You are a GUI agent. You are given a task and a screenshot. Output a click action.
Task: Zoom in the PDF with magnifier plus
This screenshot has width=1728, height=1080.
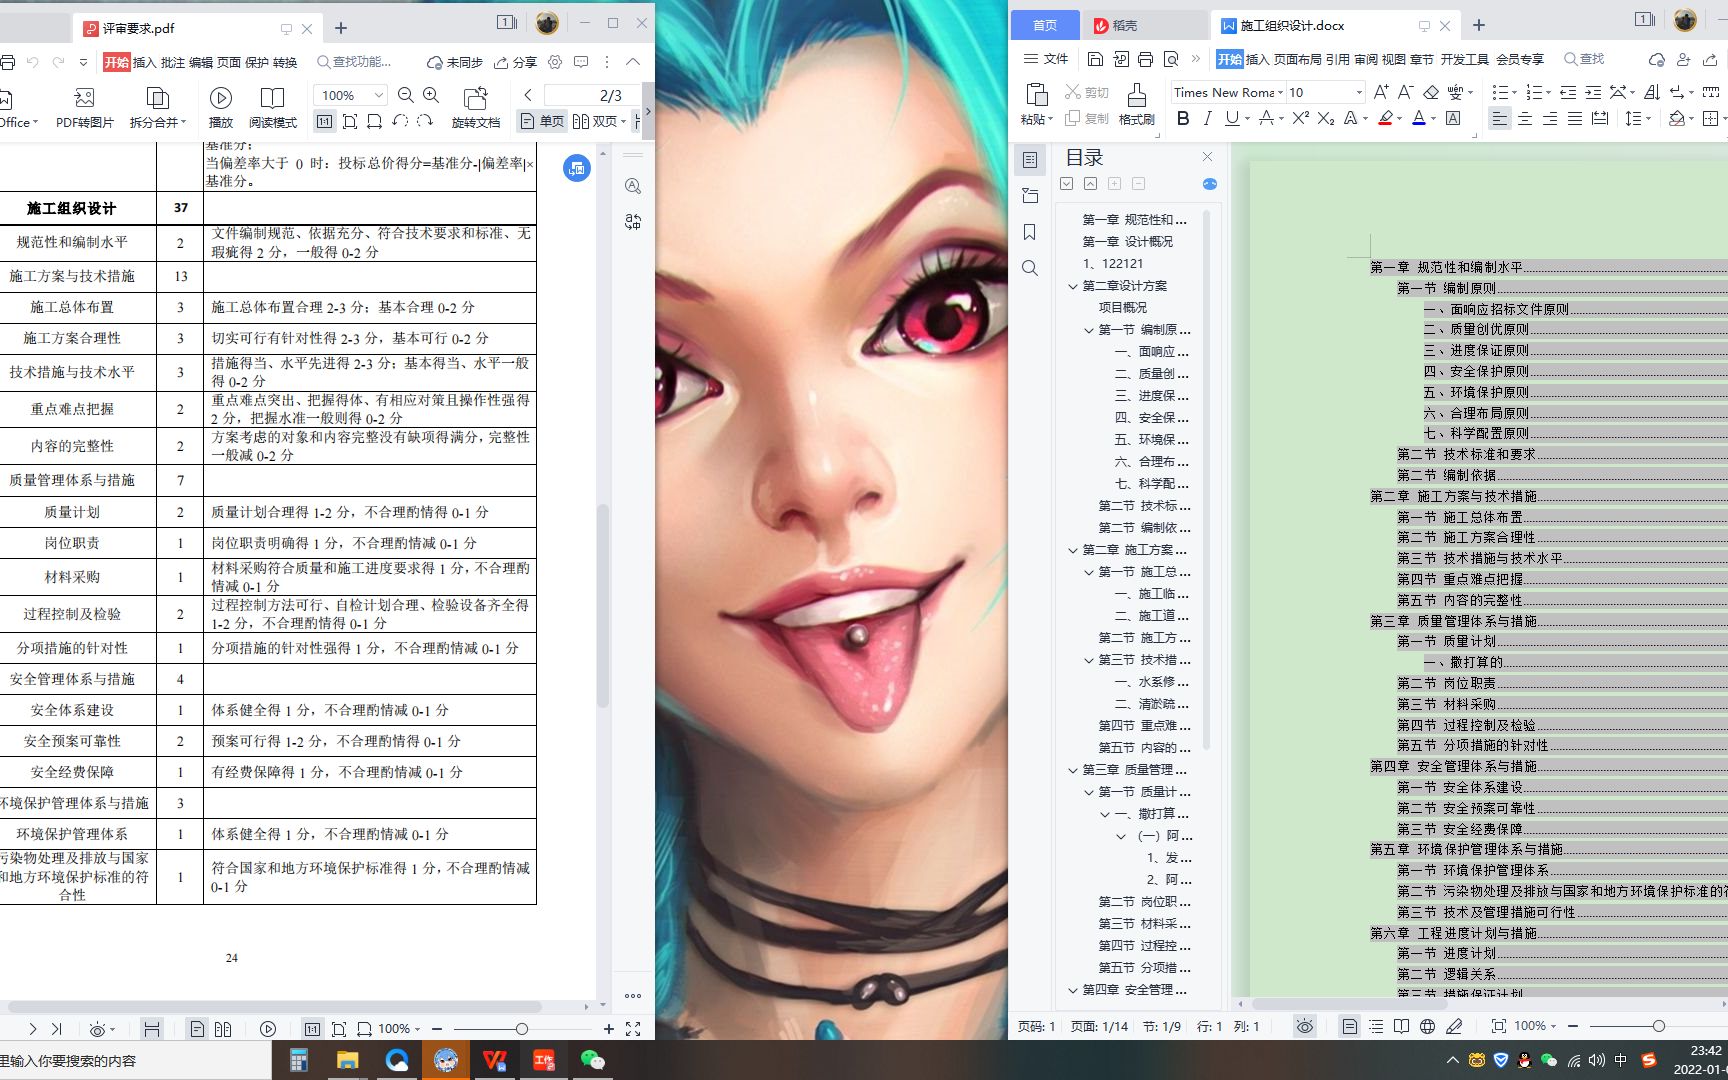(431, 95)
